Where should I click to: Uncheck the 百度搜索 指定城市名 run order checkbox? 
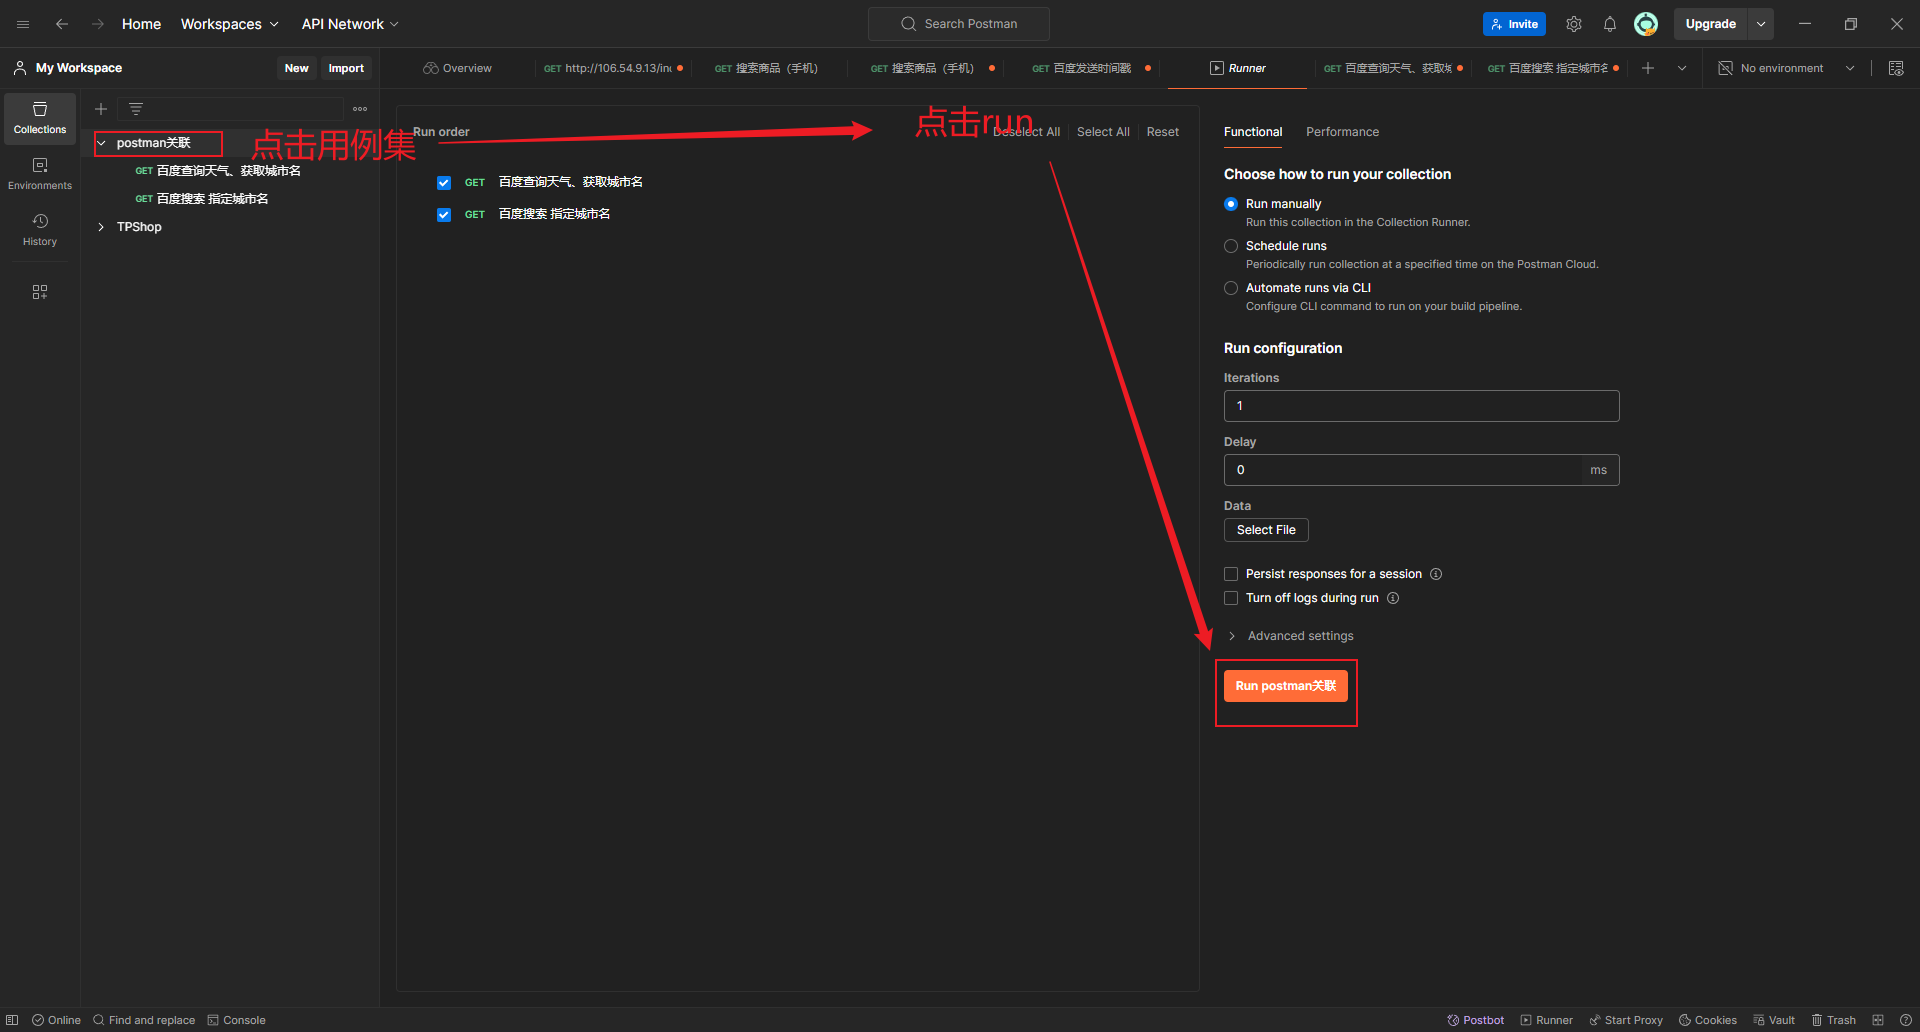444,214
